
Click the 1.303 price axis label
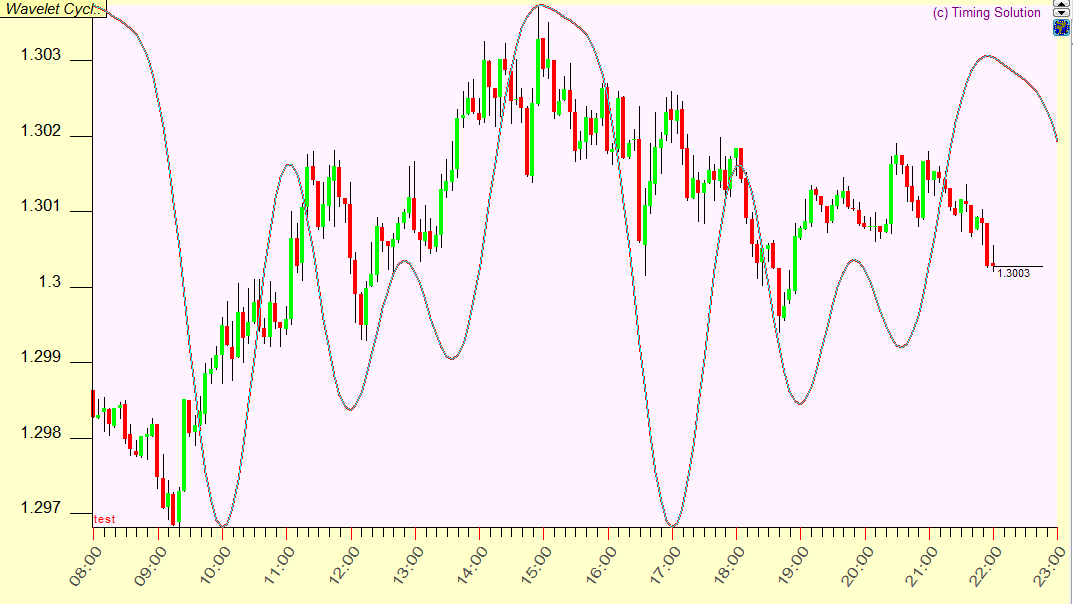(41, 55)
